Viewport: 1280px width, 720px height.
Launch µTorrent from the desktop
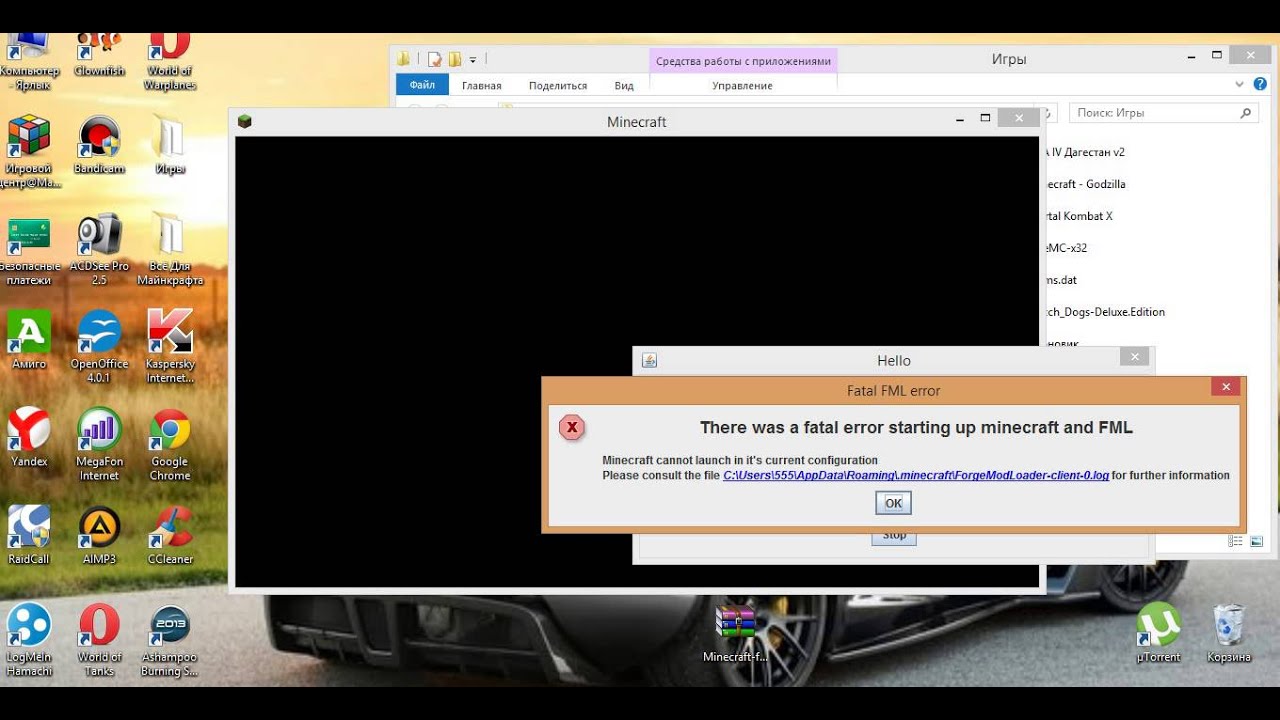tap(1158, 632)
